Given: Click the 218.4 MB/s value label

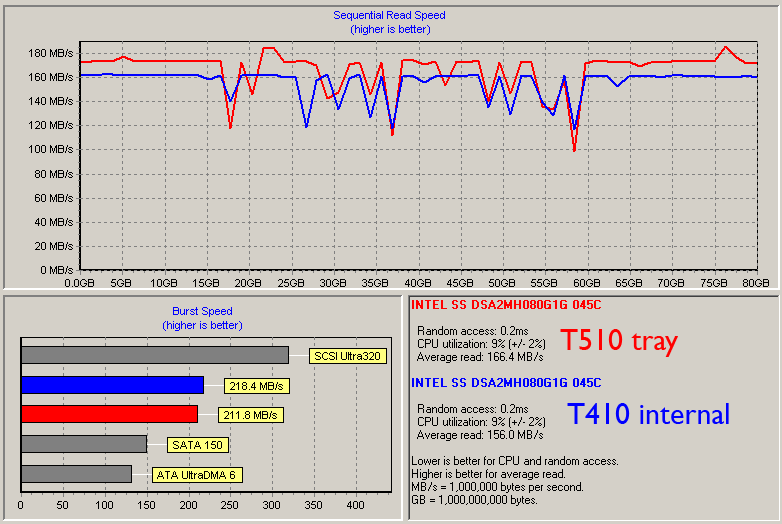Looking at the screenshot, I should pos(257,386).
